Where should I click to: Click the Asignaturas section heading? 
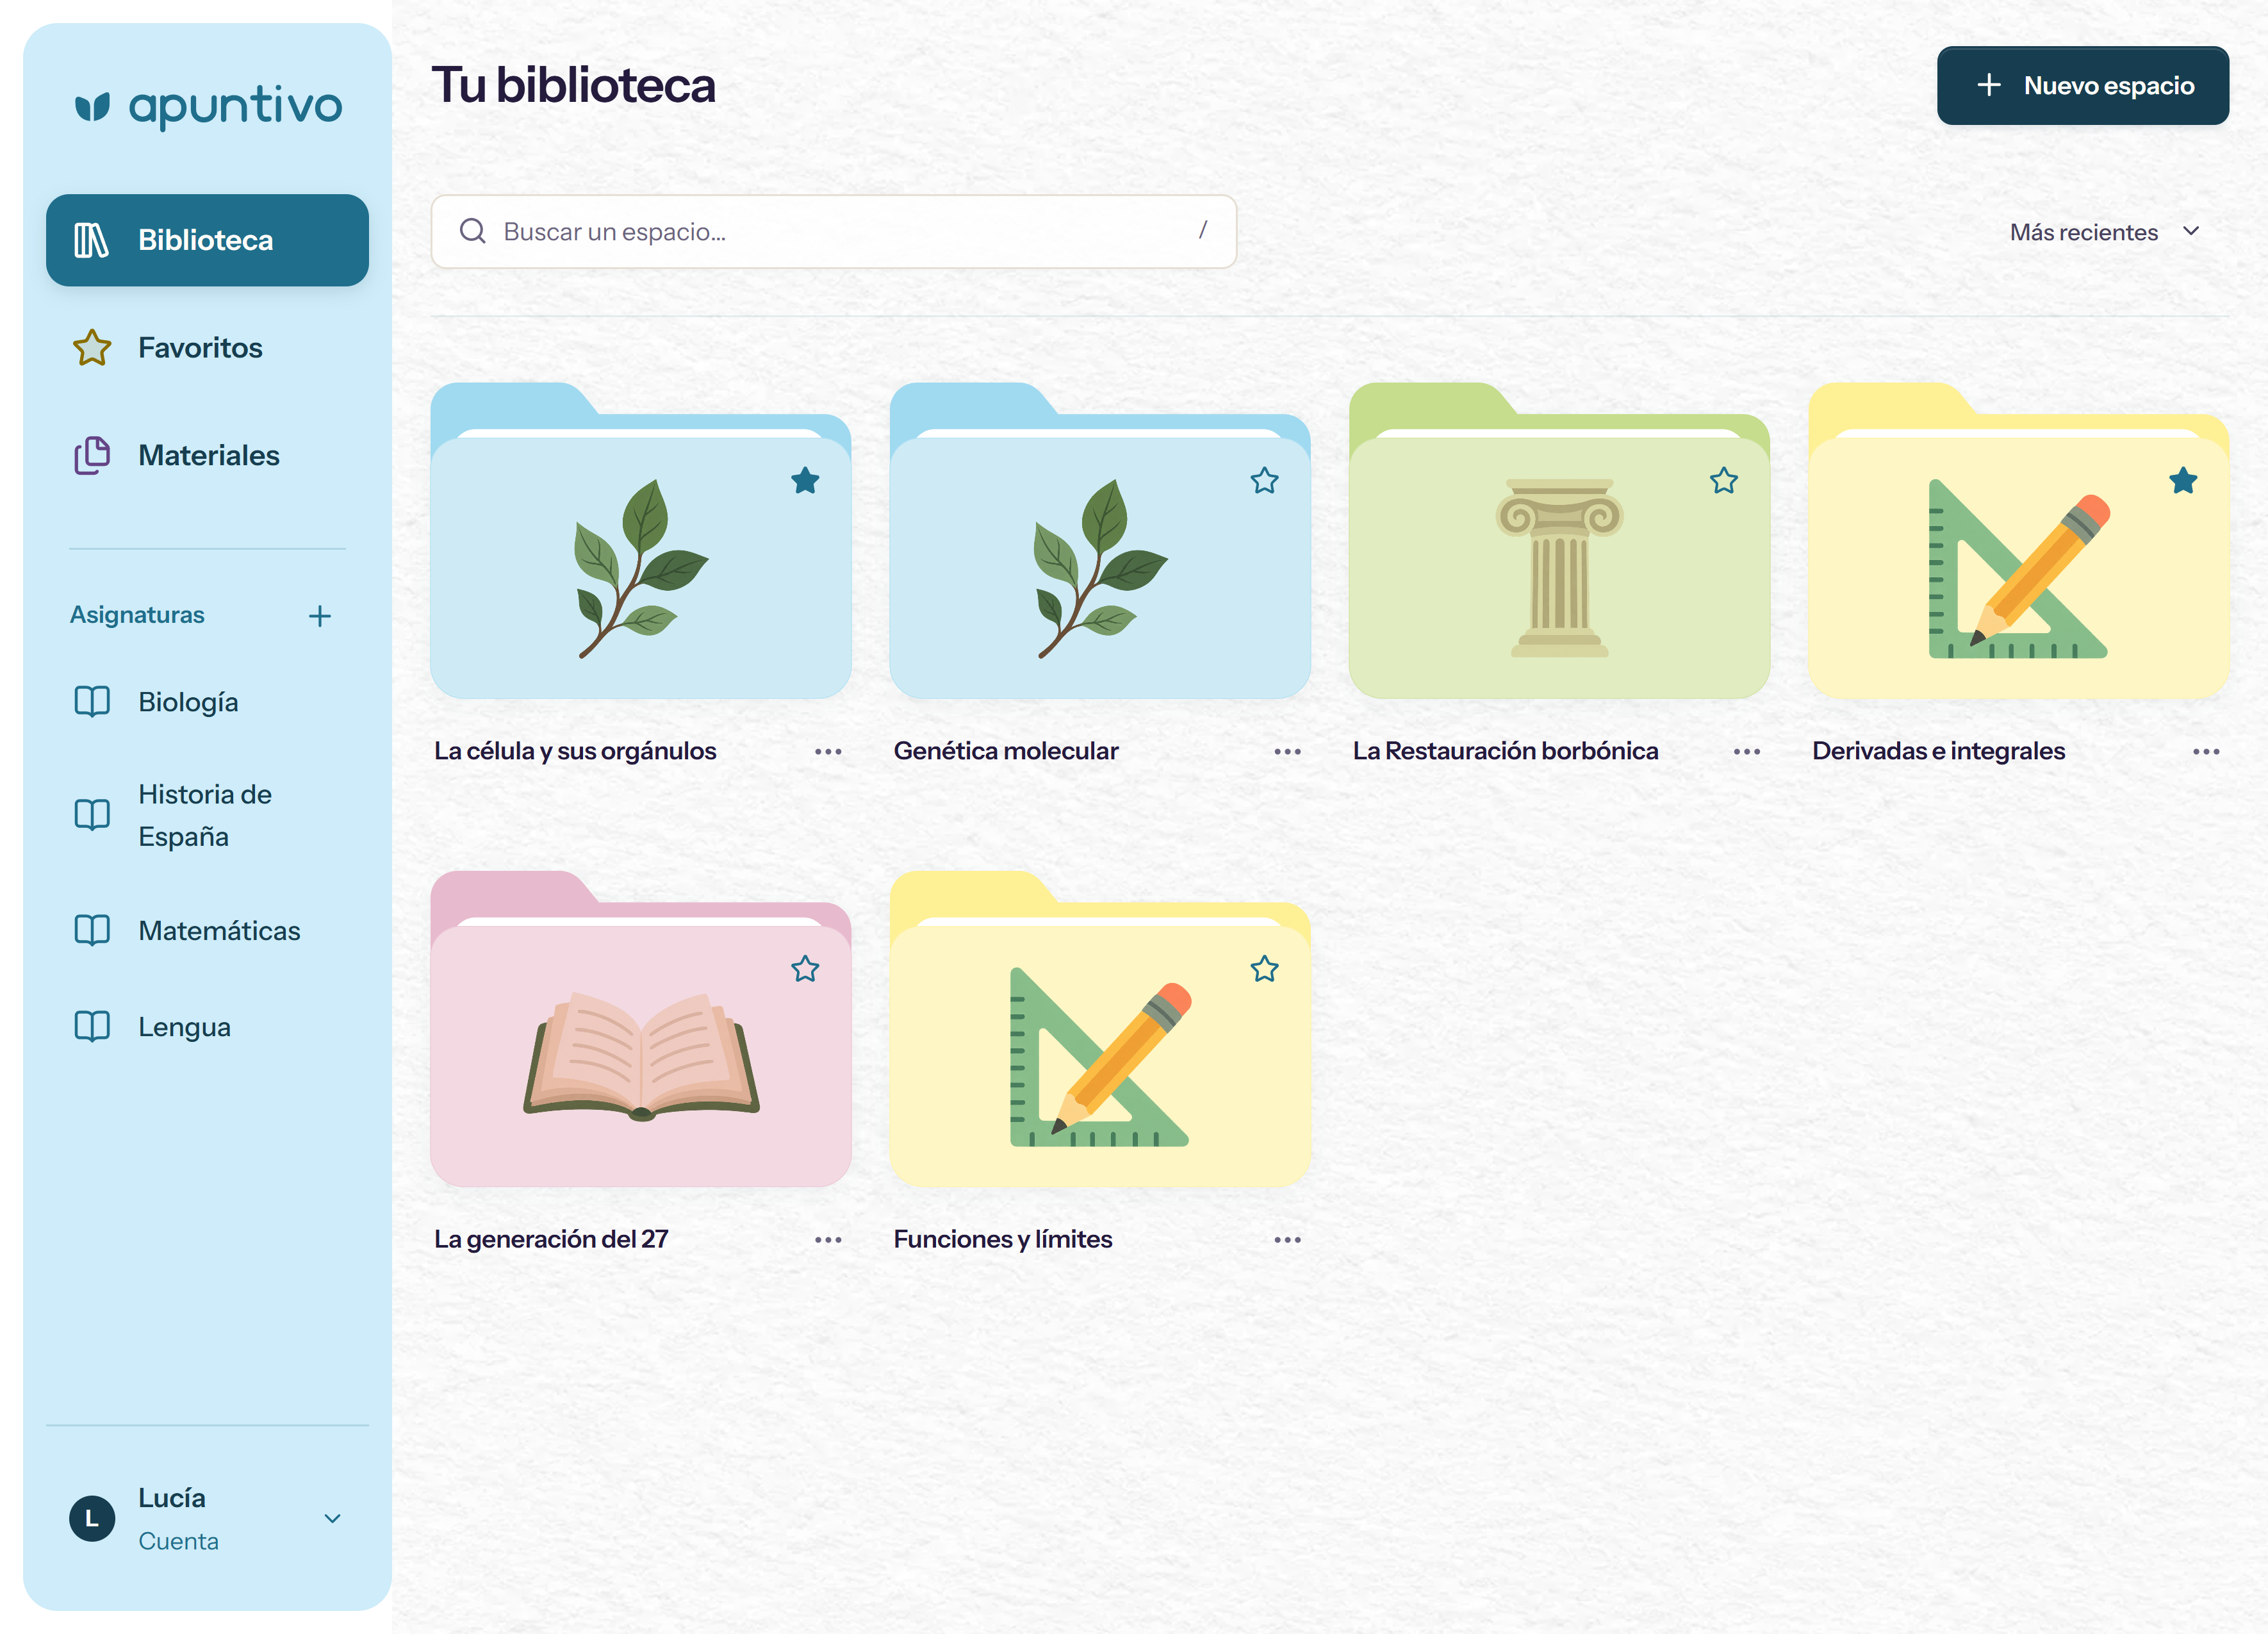click(x=137, y=615)
